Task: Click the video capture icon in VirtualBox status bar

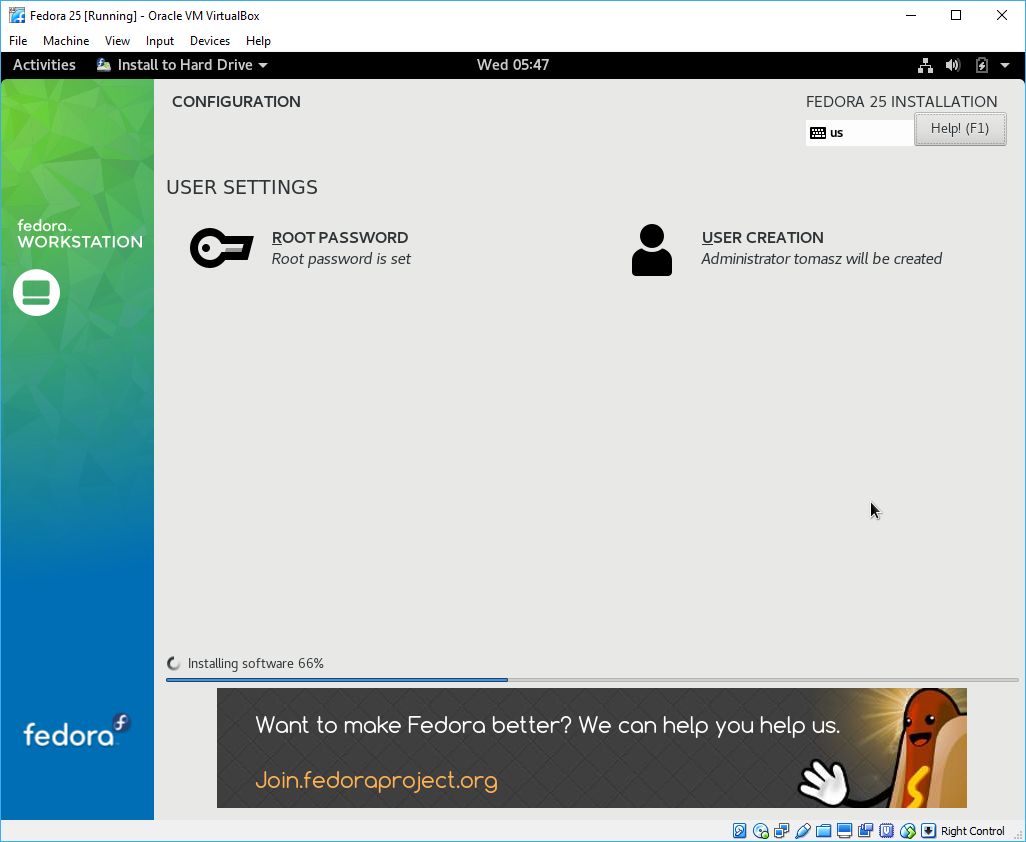Action: (865, 831)
